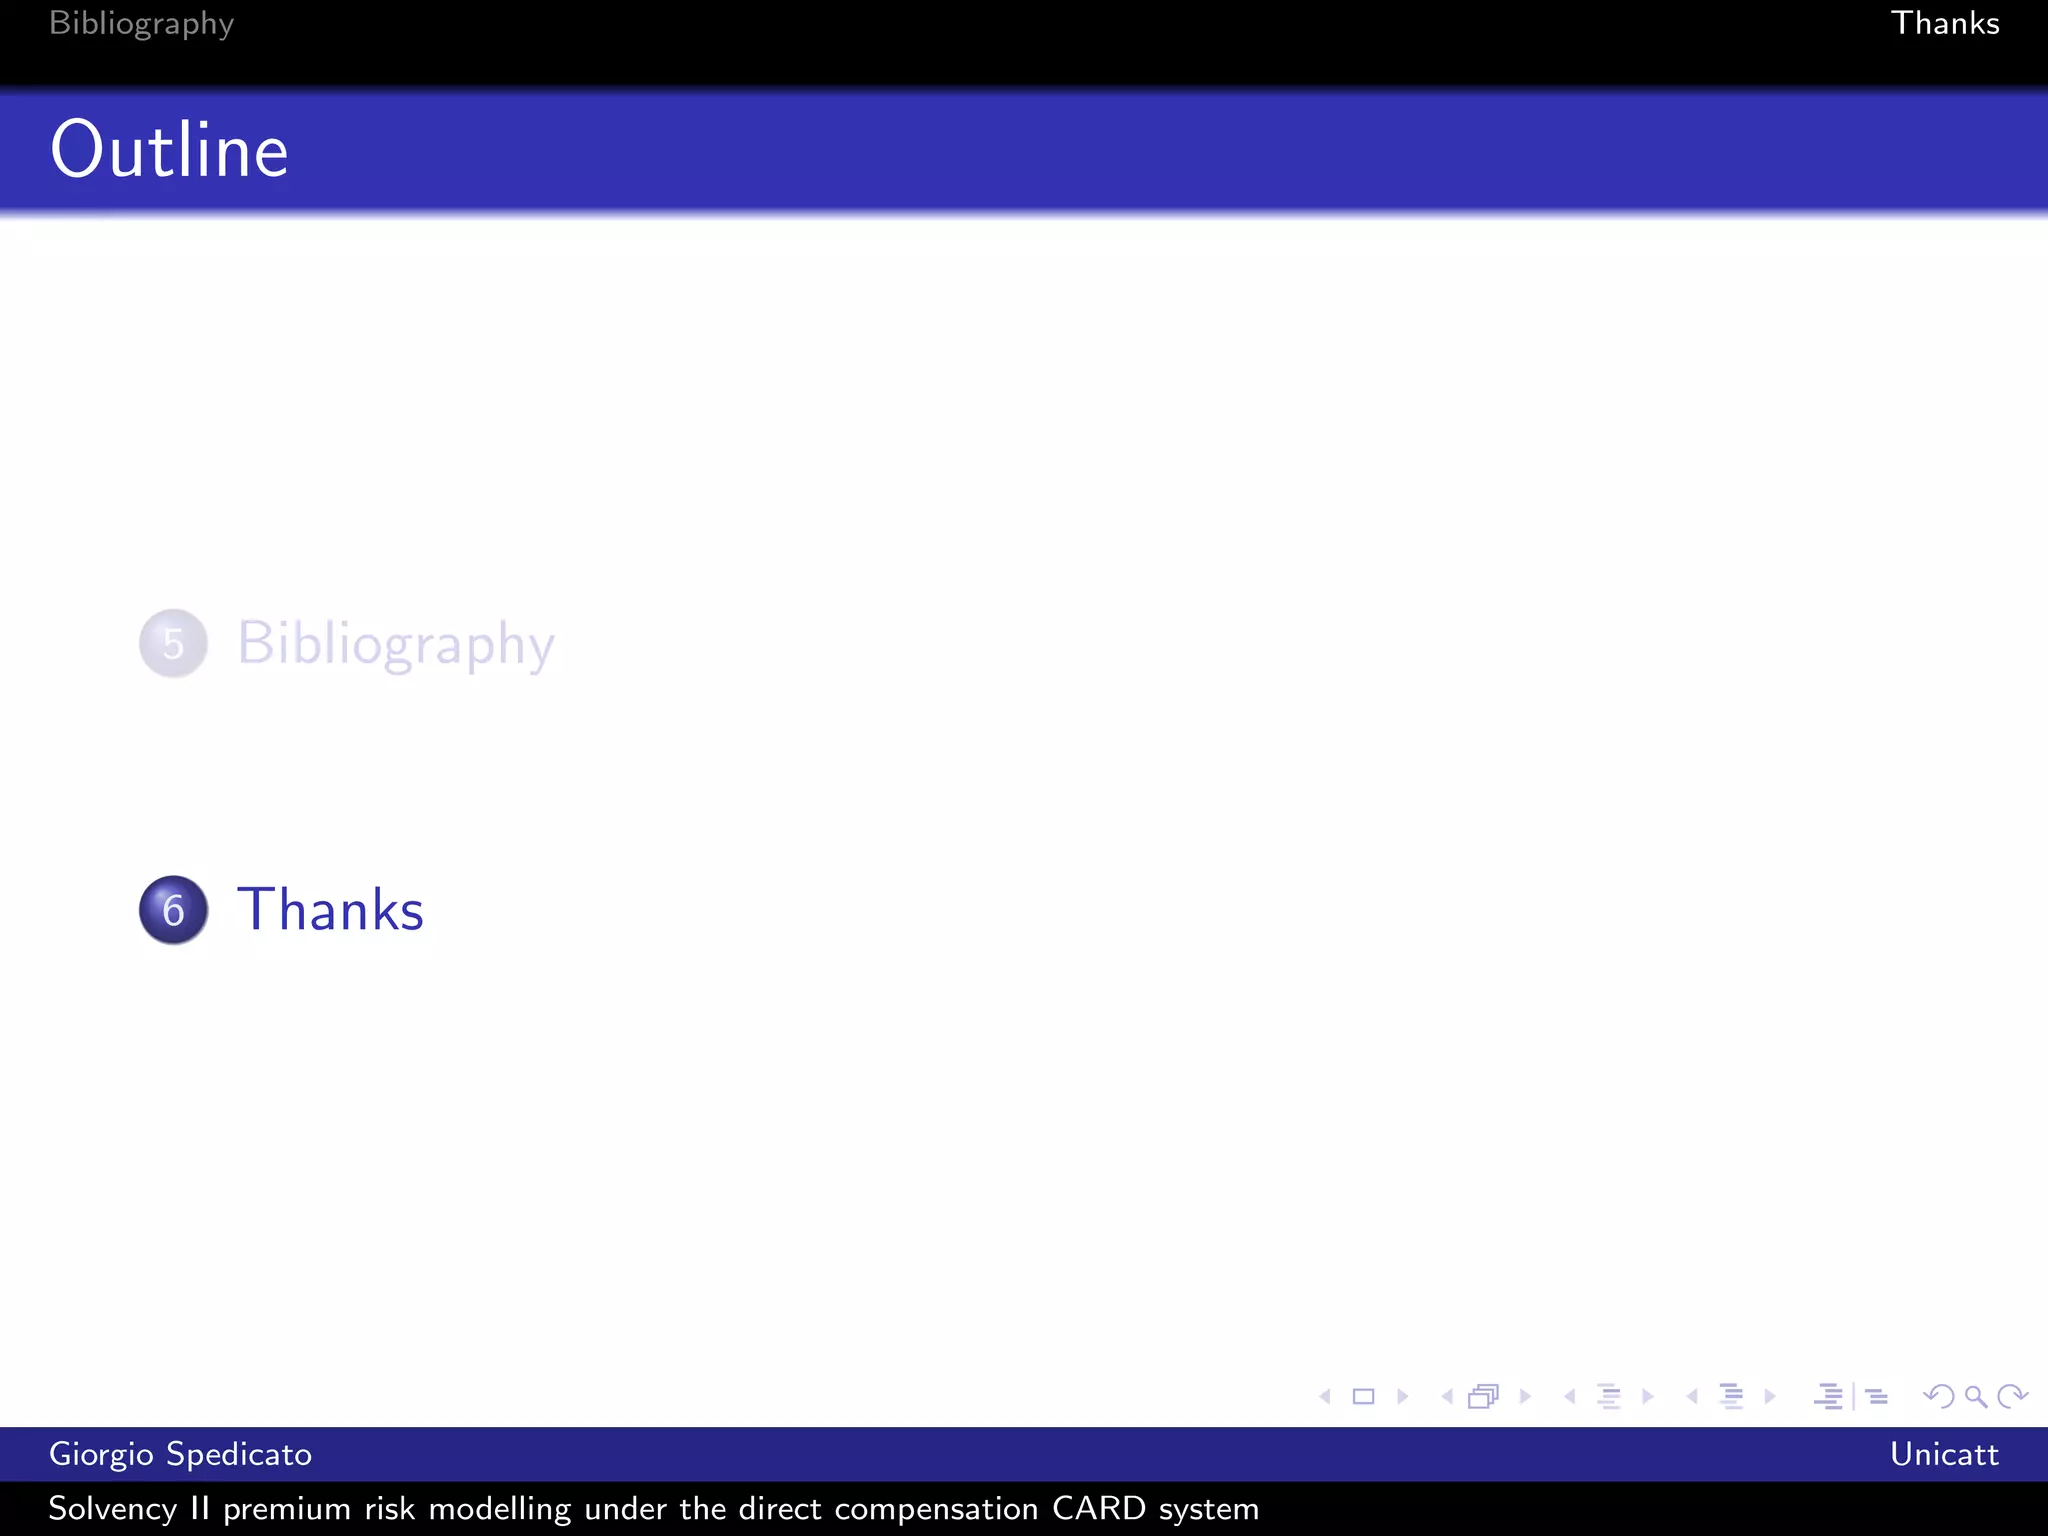This screenshot has height=1536, width=2048.
Task: Click the go back curved arrow icon
Action: coord(1938,1396)
